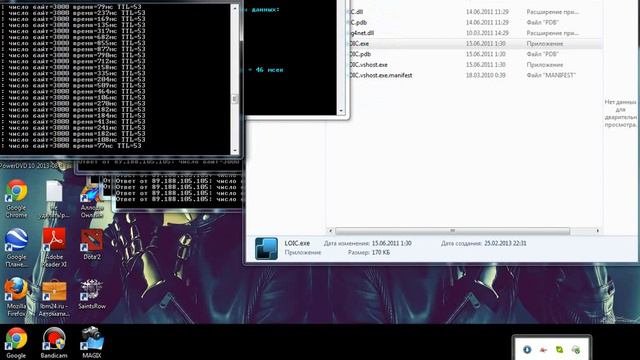Screen dimensions: 640x360
Task: Click creation date 25.02.2013 22:31 in details
Action: click(505, 243)
